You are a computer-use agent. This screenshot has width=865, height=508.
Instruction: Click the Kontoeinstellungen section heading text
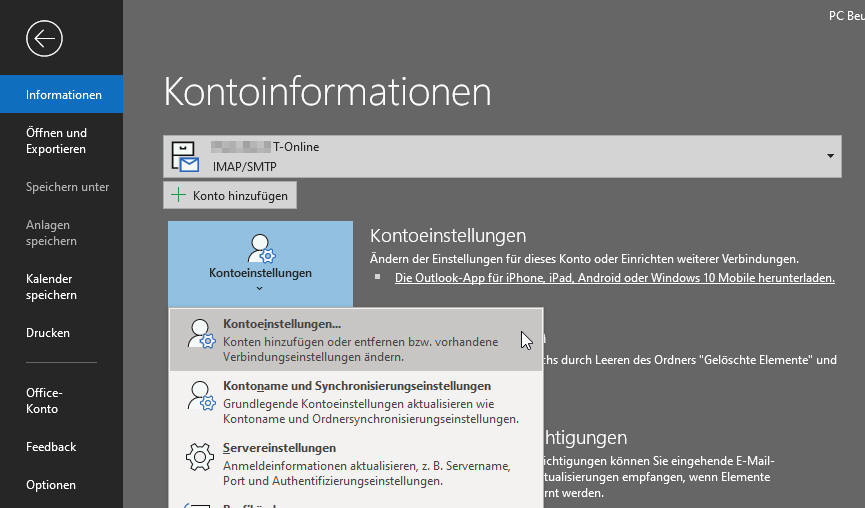tap(448, 236)
